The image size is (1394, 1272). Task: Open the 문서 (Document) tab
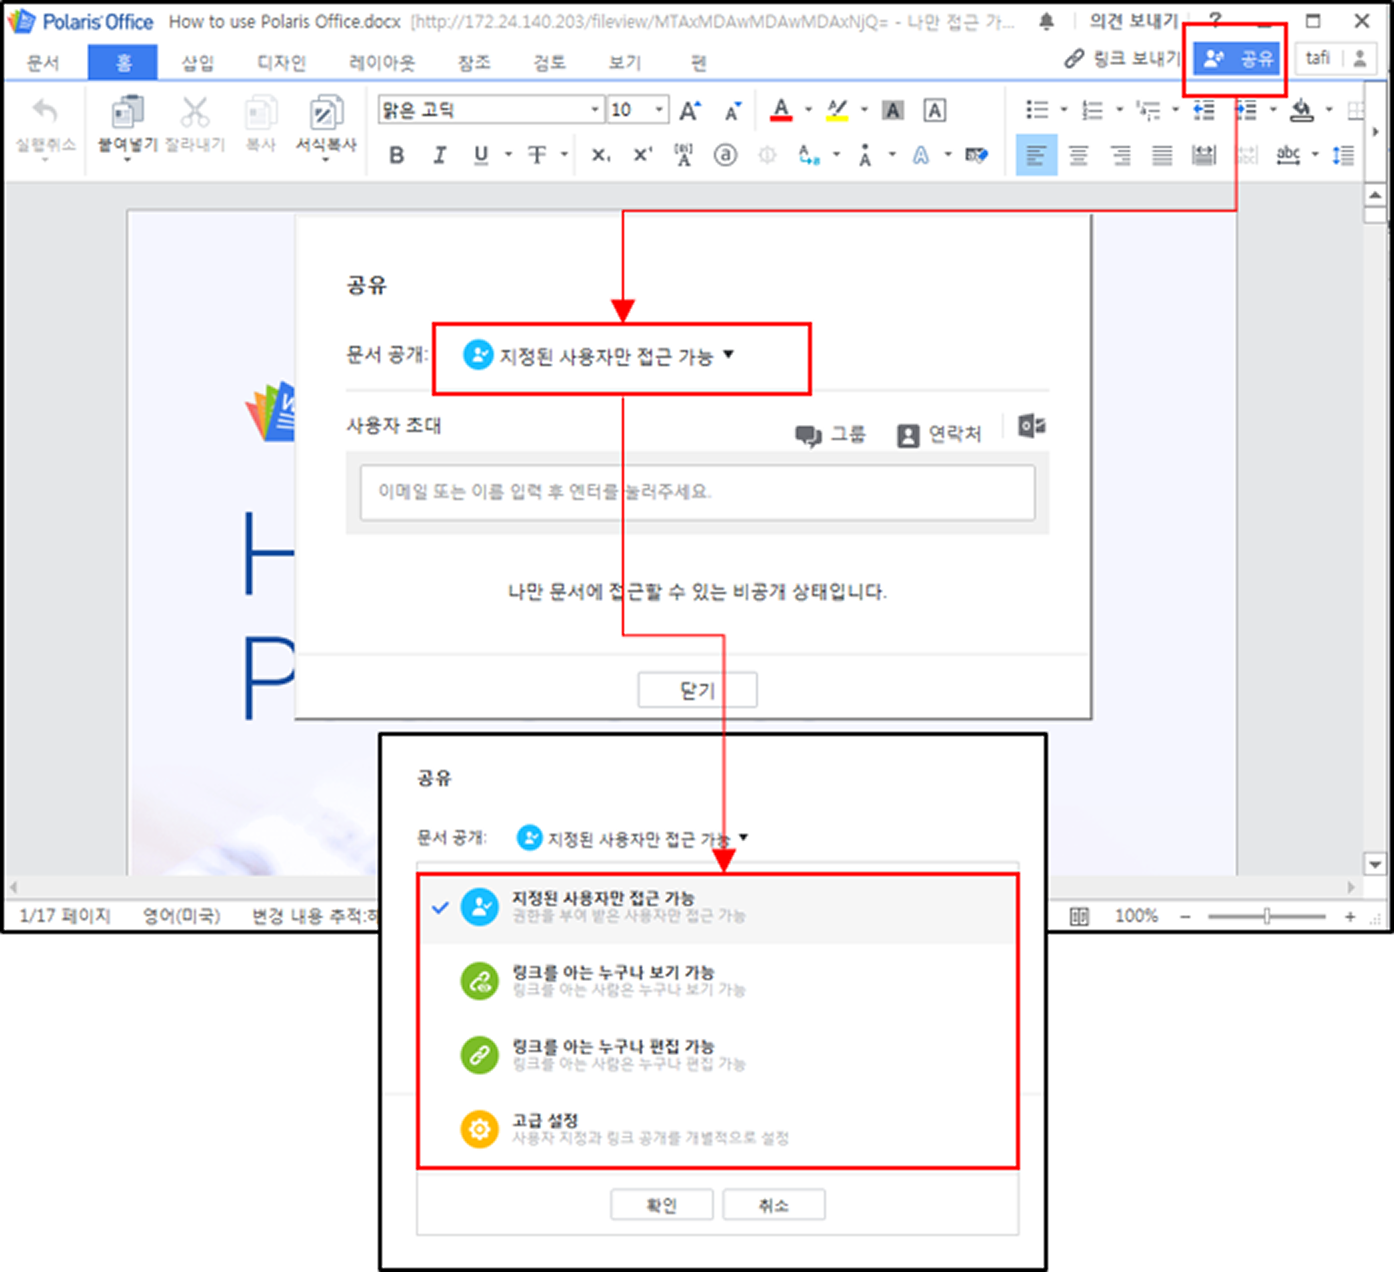(43, 62)
